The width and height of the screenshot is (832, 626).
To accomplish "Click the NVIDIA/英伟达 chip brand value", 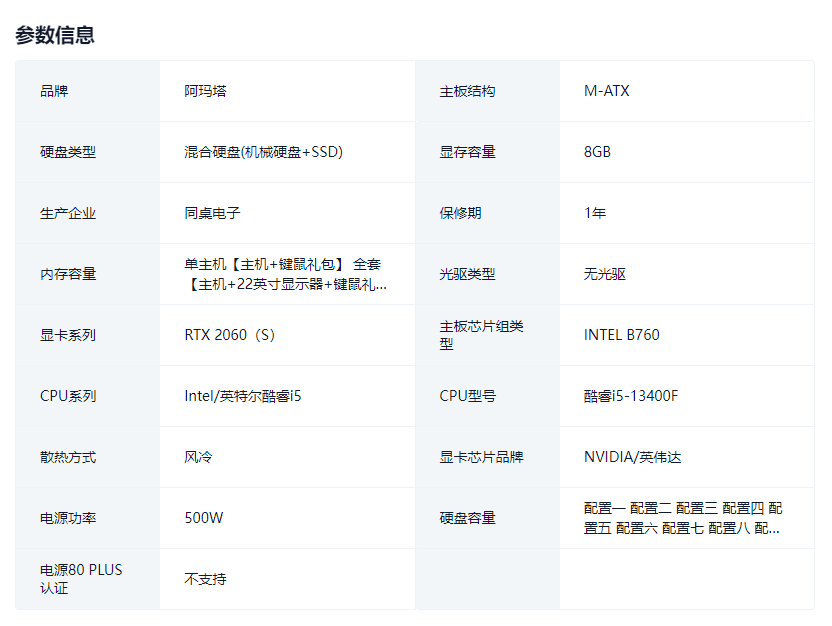I will [632, 457].
